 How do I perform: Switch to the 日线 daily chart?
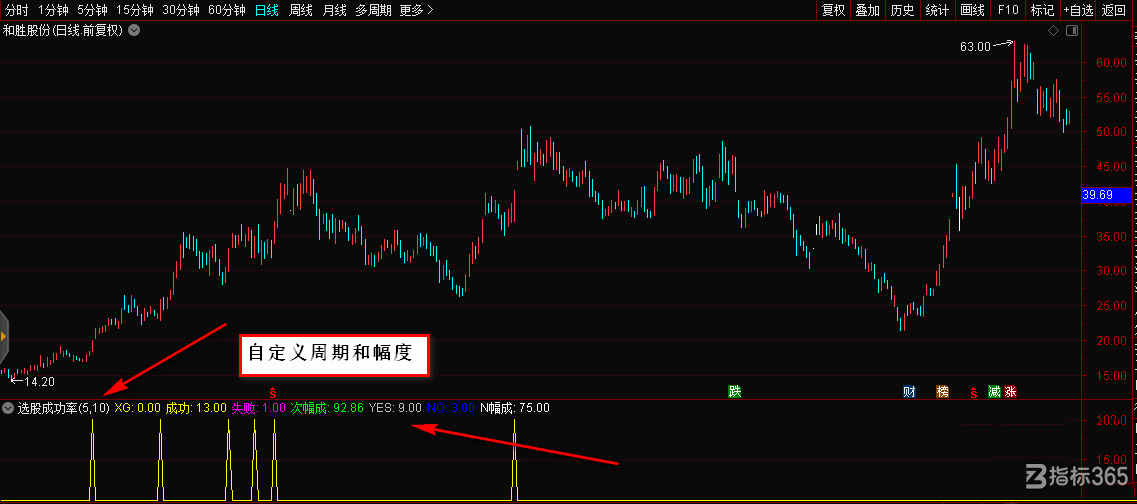tap(267, 10)
